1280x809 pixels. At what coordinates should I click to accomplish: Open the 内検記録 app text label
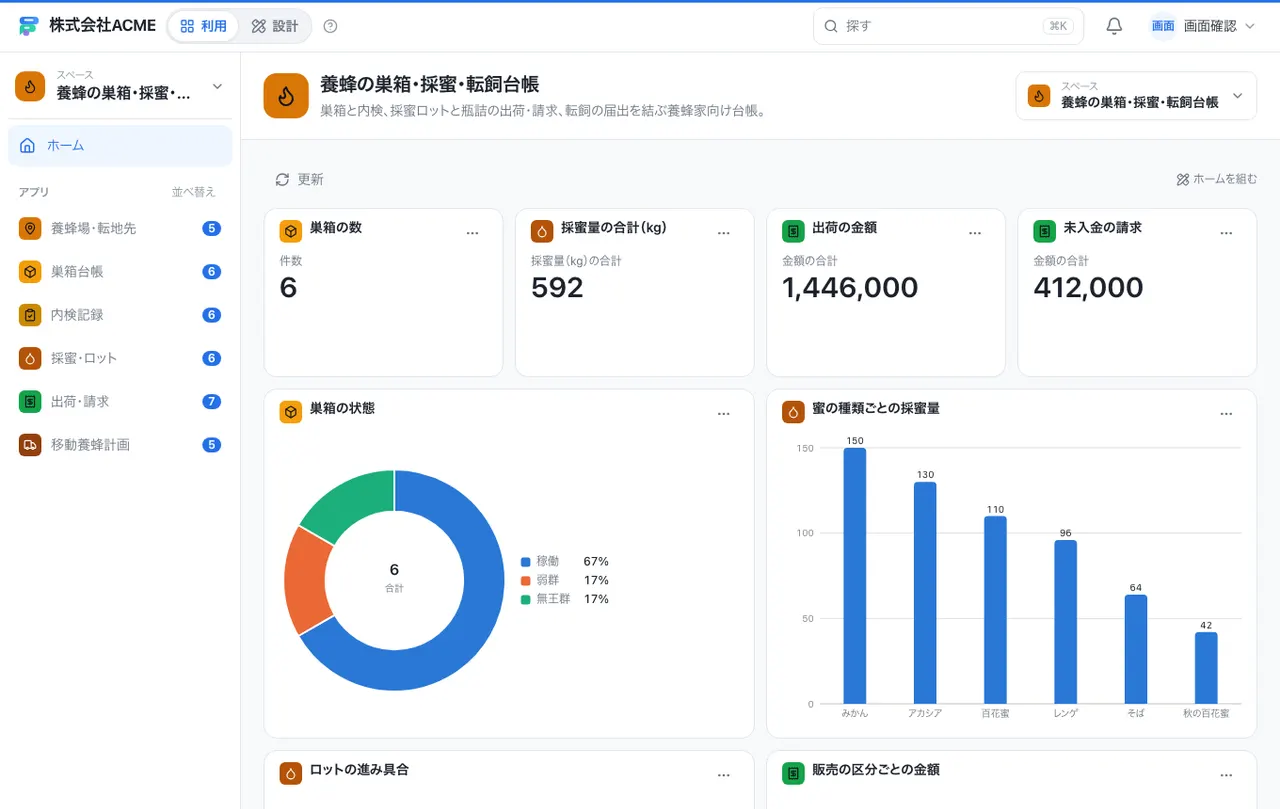click(x=77, y=314)
